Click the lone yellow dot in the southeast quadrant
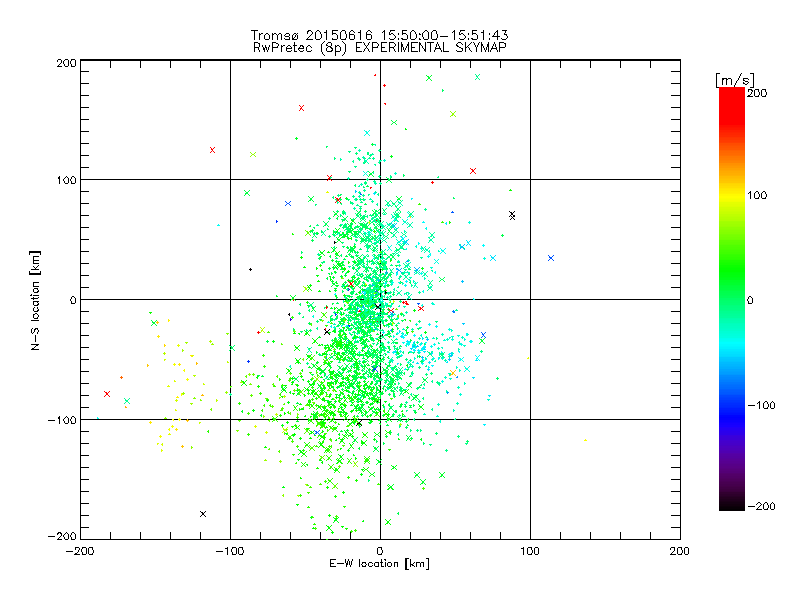 click(x=585, y=440)
